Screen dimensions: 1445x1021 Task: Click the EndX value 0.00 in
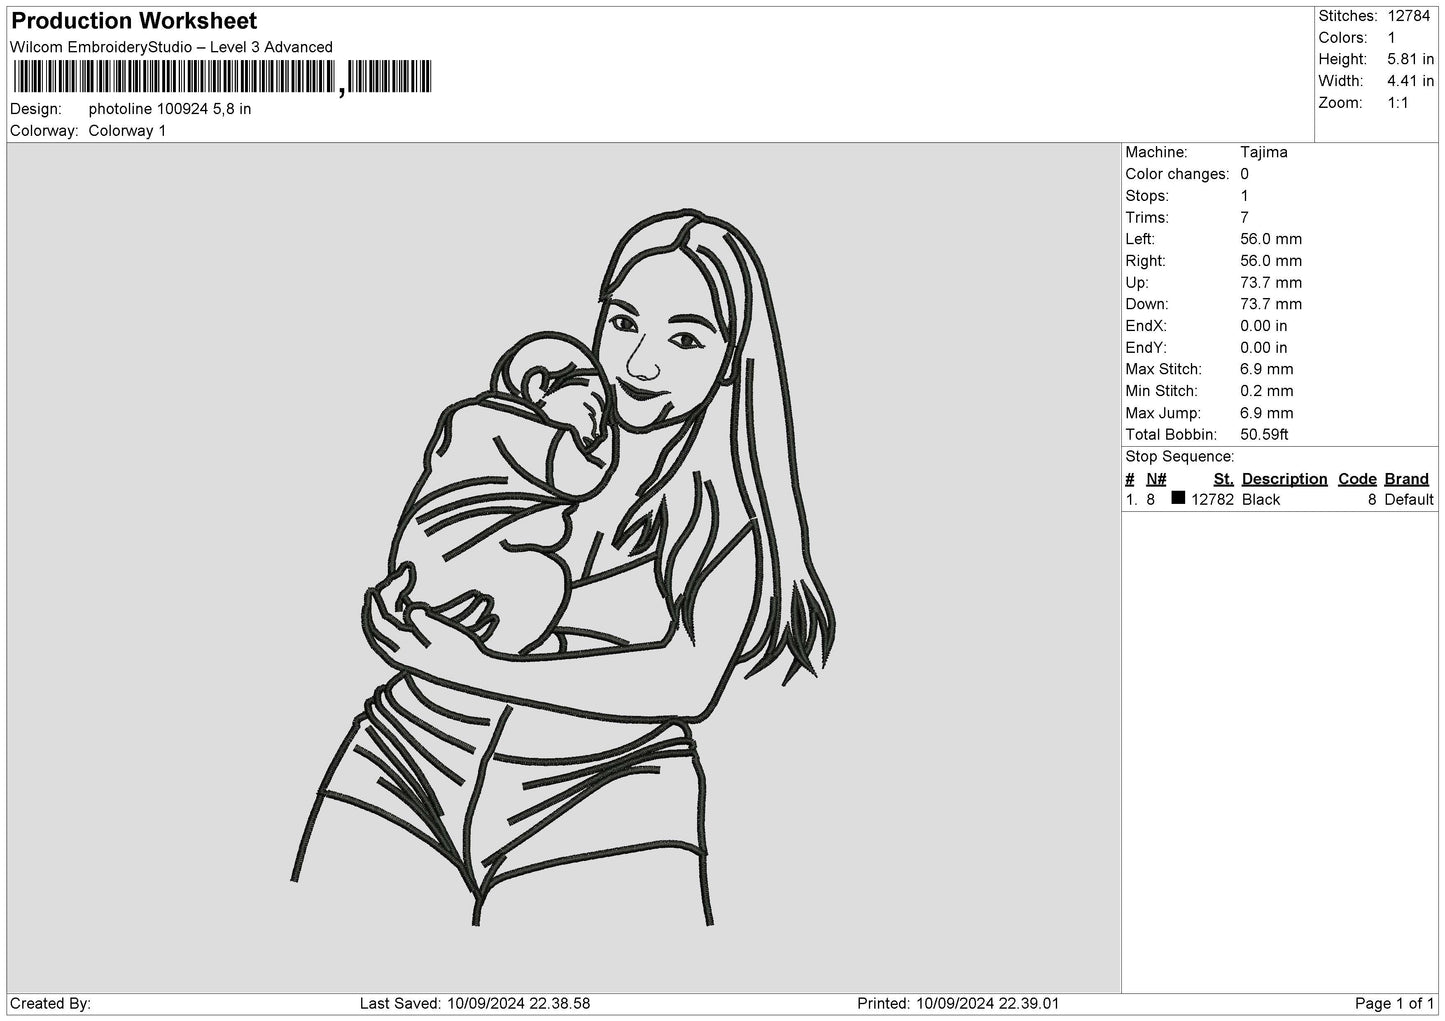click(x=1264, y=326)
